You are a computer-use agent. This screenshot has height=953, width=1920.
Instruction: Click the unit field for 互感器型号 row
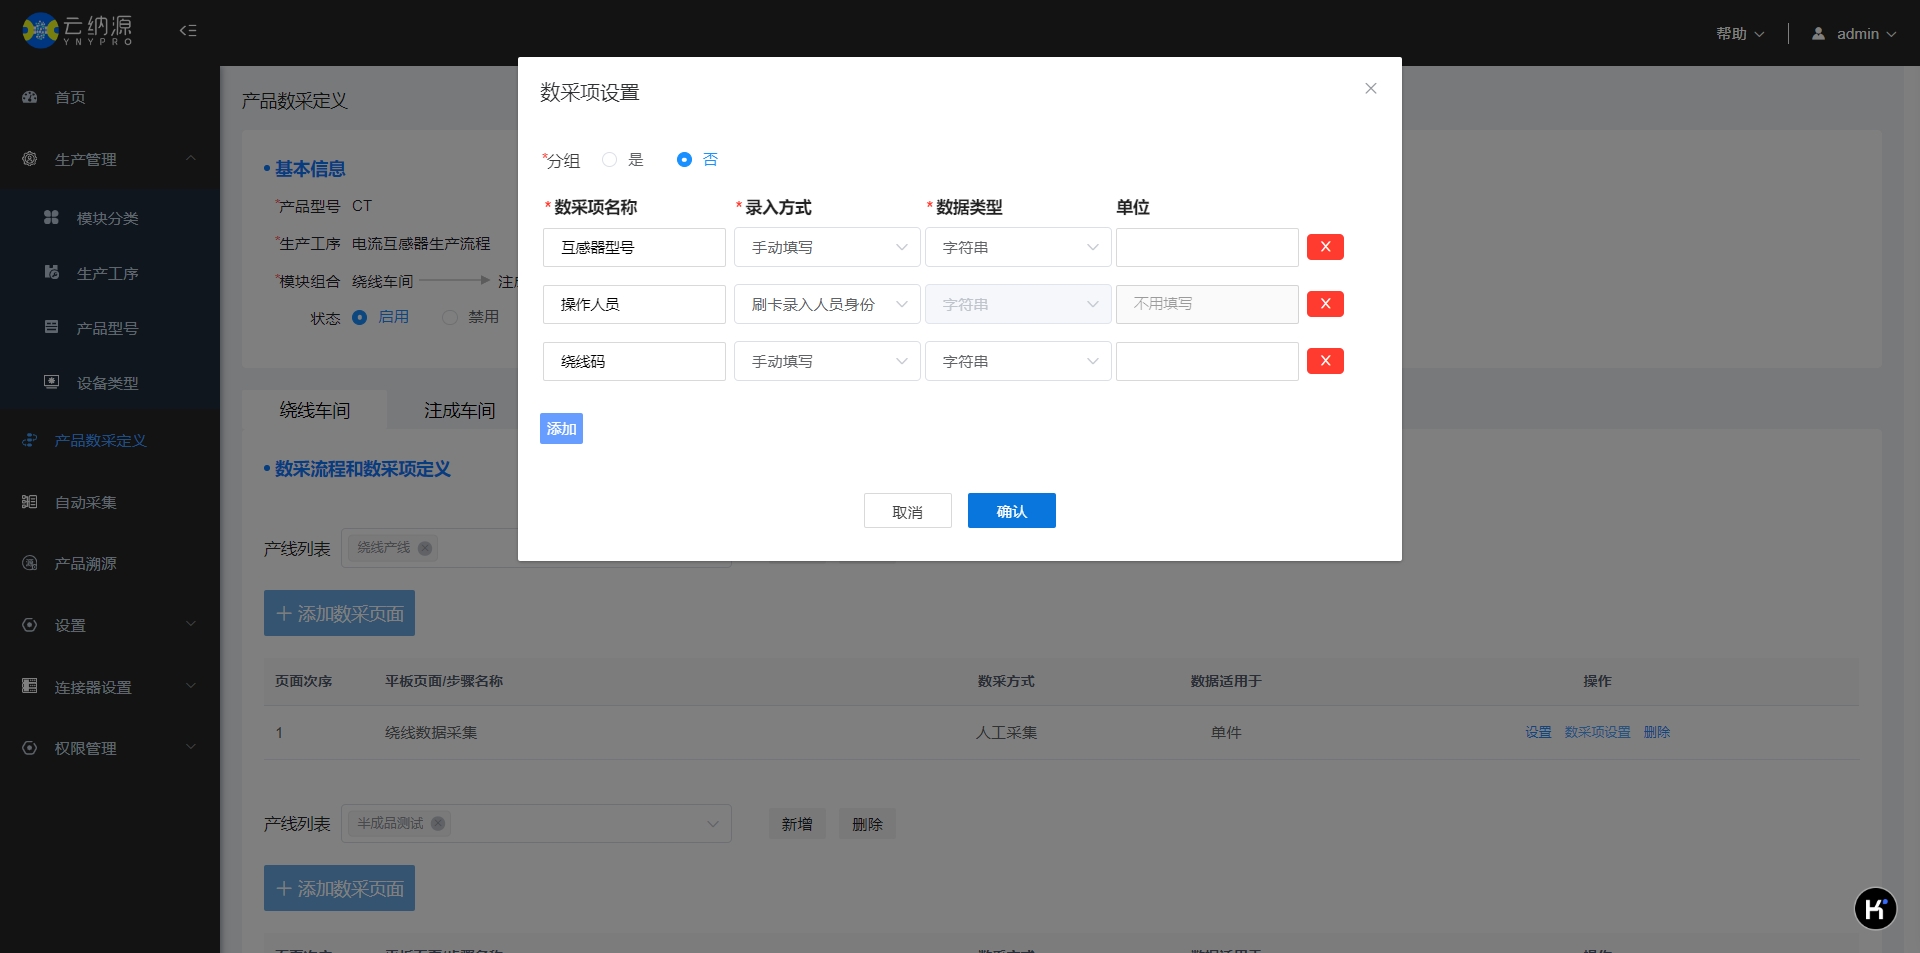pyautogui.click(x=1207, y=248)
